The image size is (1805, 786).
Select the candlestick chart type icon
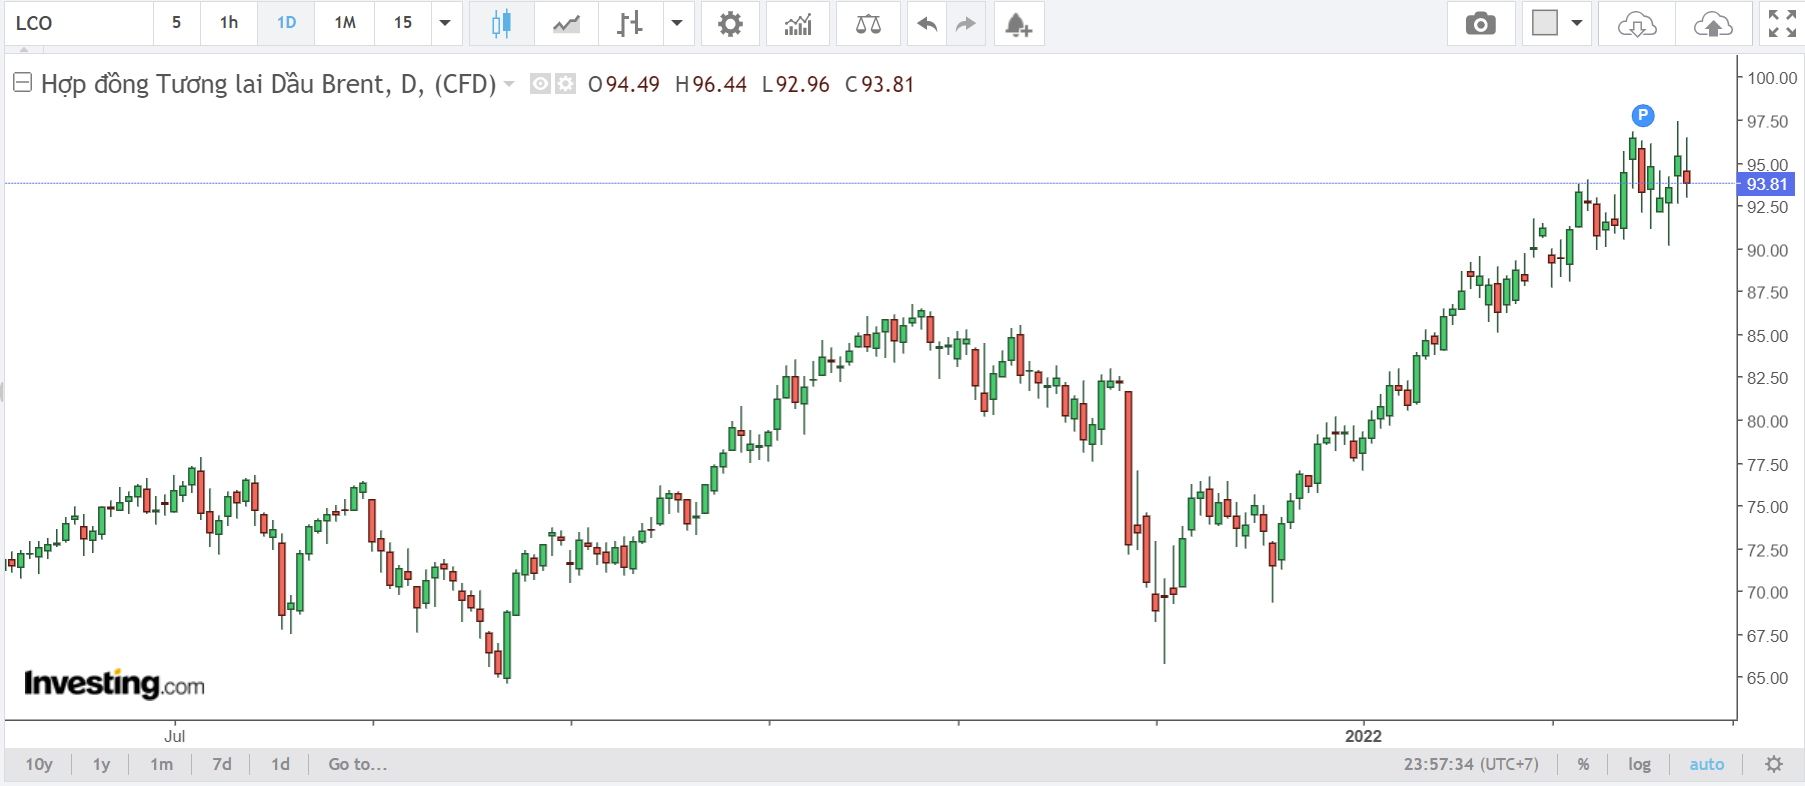501,23
